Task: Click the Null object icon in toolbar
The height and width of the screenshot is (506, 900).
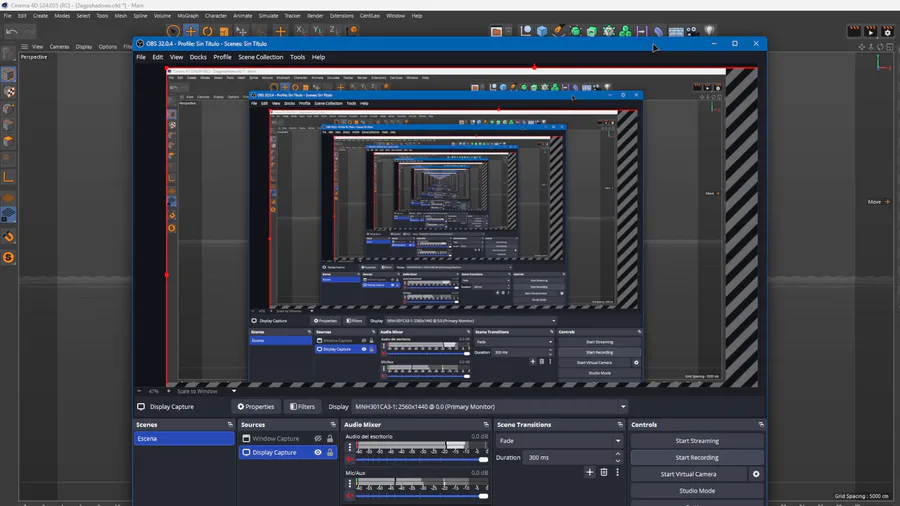Action: (525, 31)
